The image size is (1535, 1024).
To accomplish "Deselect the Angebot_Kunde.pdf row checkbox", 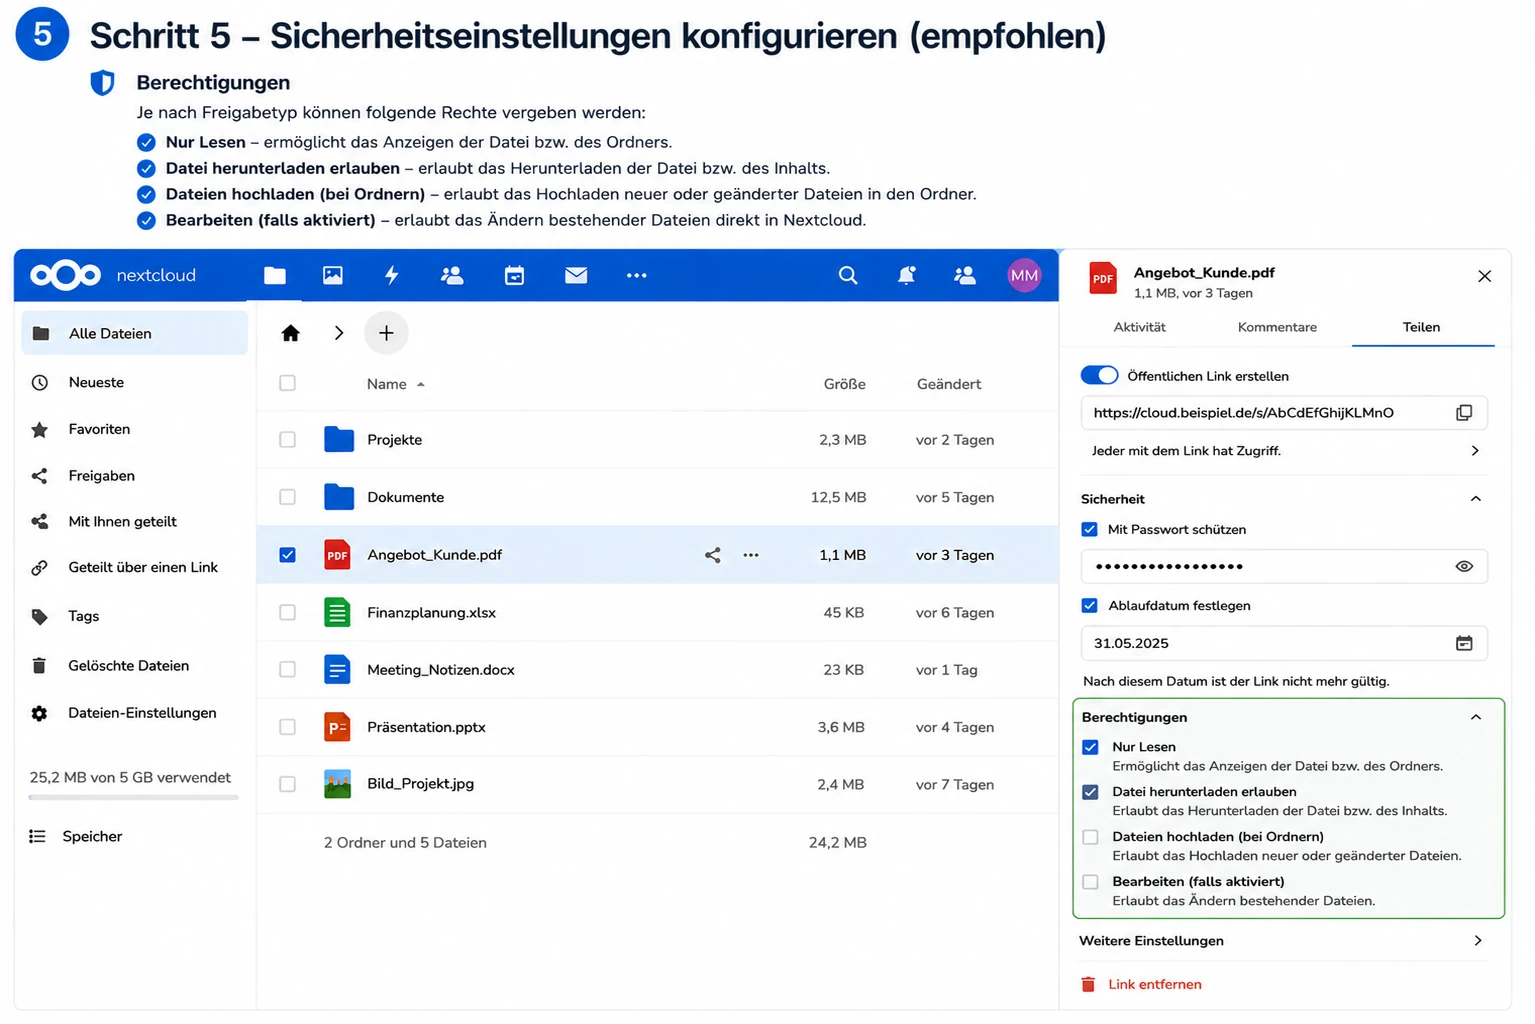I will tap(288, 555).
